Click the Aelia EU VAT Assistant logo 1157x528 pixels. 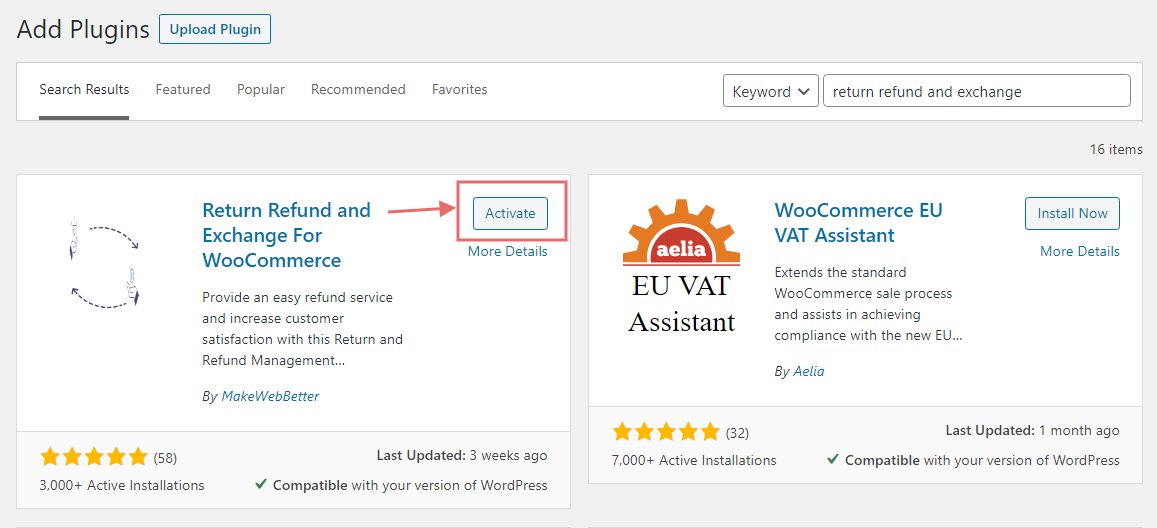tap(682, 267)
